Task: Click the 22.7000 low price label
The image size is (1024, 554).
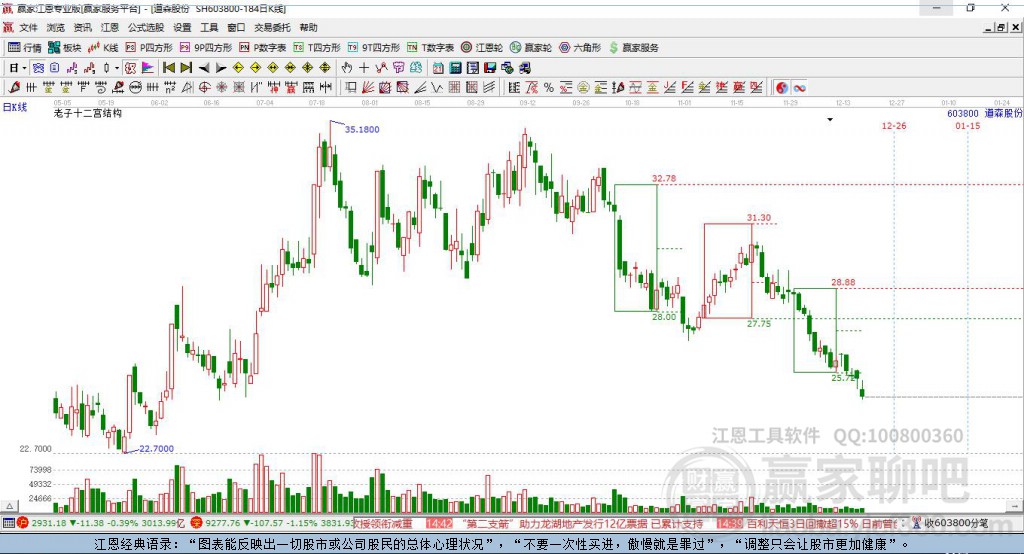Action: click(157, 449)
